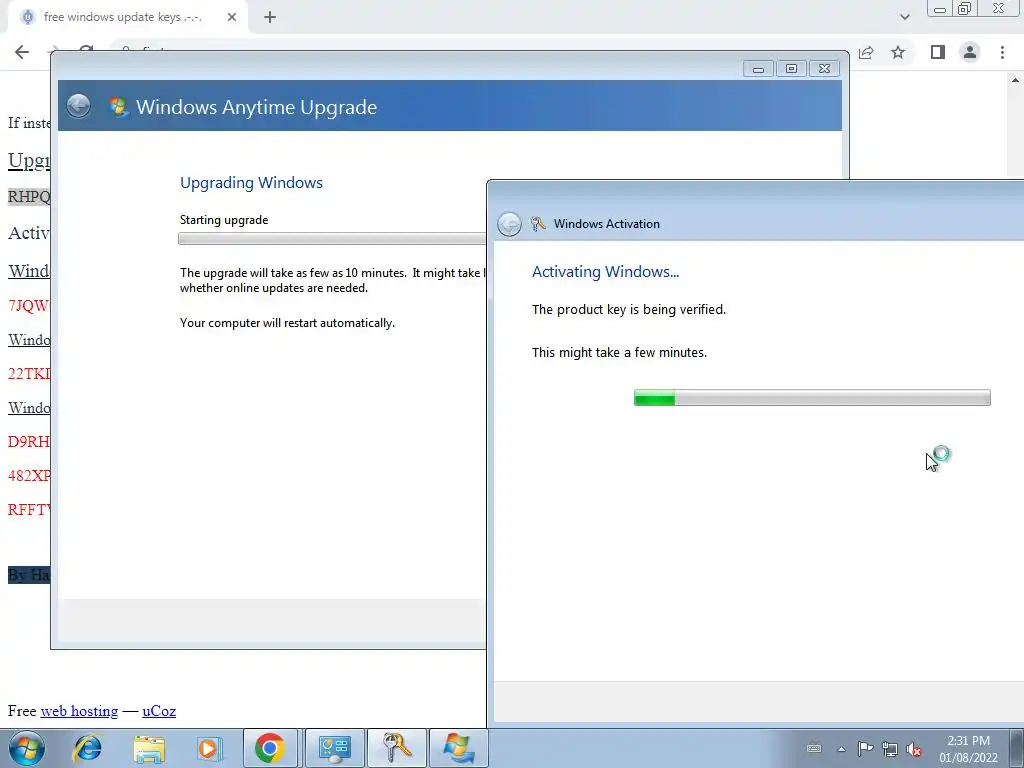
Task: Click scroll up arrow on page scrollbar
Action: [1016, 80]
